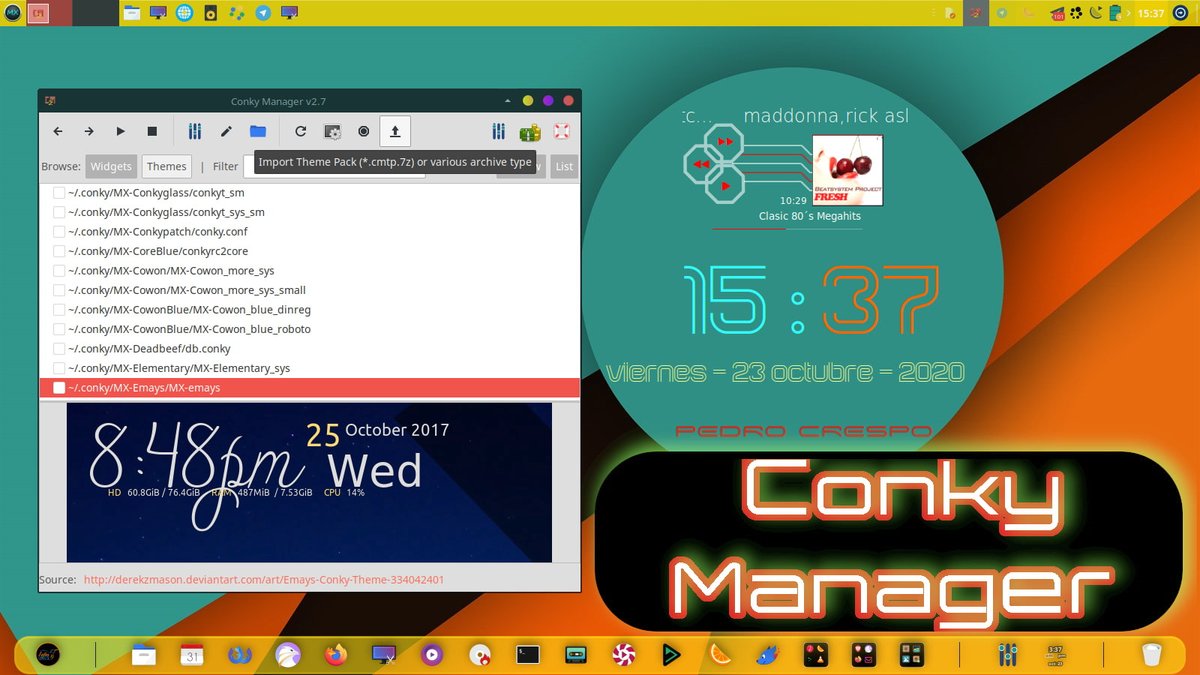Enable the MX-Cowon_blue_dinreg checkbox
The image size is (1200, 675).
pyautogui.click(x=59, y=310)
